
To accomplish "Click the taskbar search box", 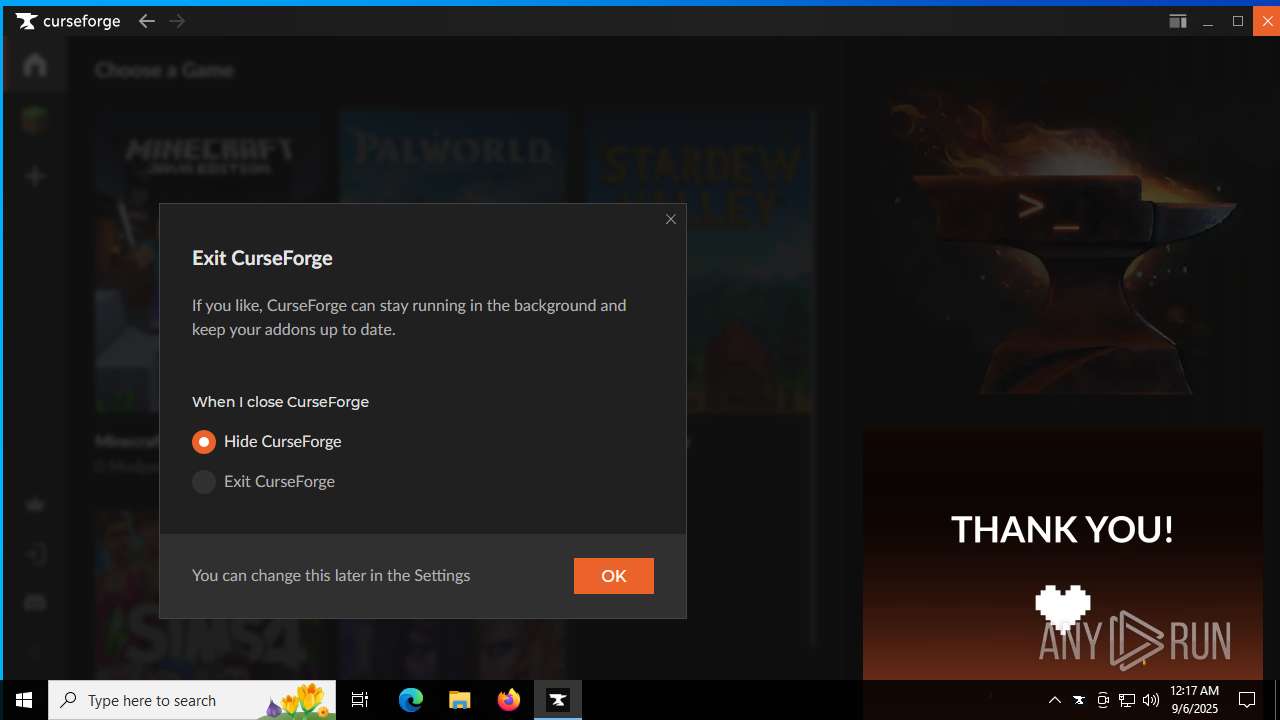I will [x=193, y=700].
